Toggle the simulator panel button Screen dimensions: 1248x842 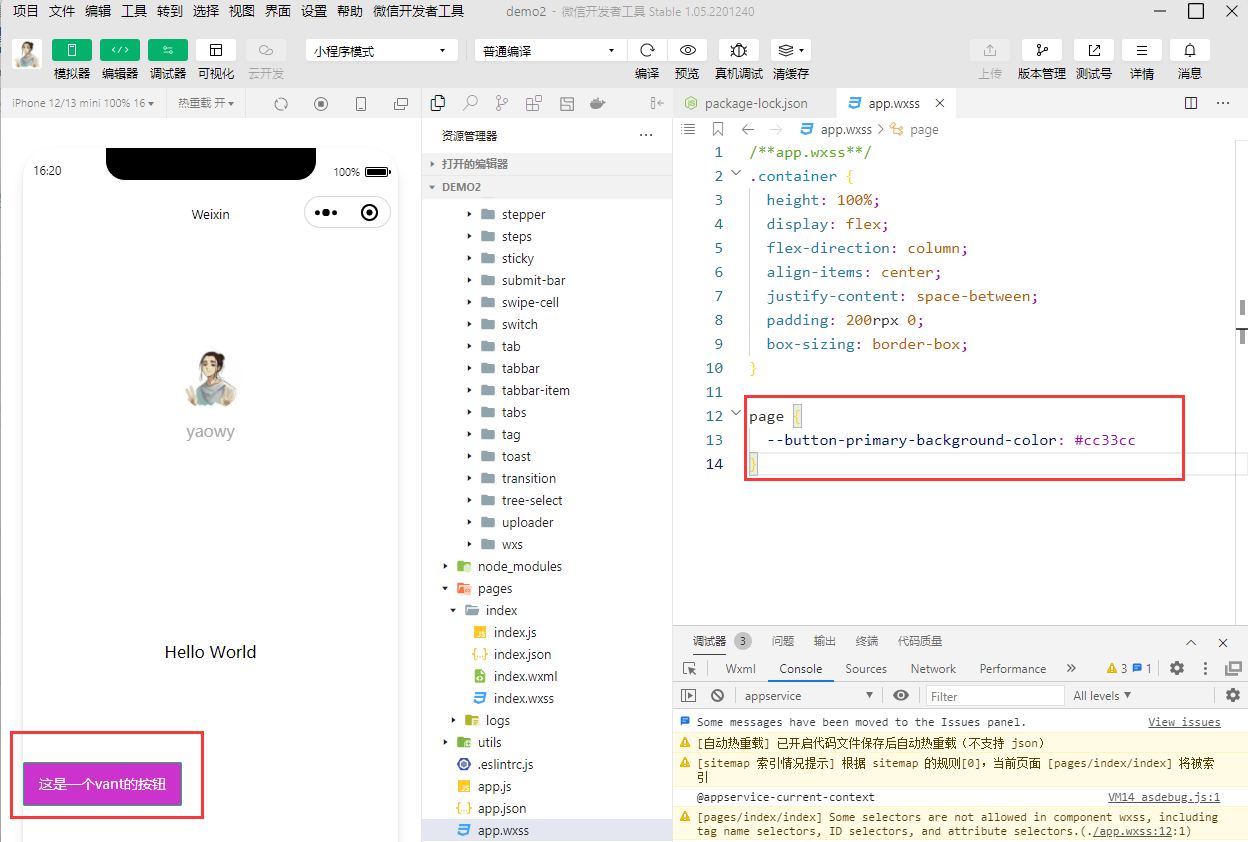point(72,50)
